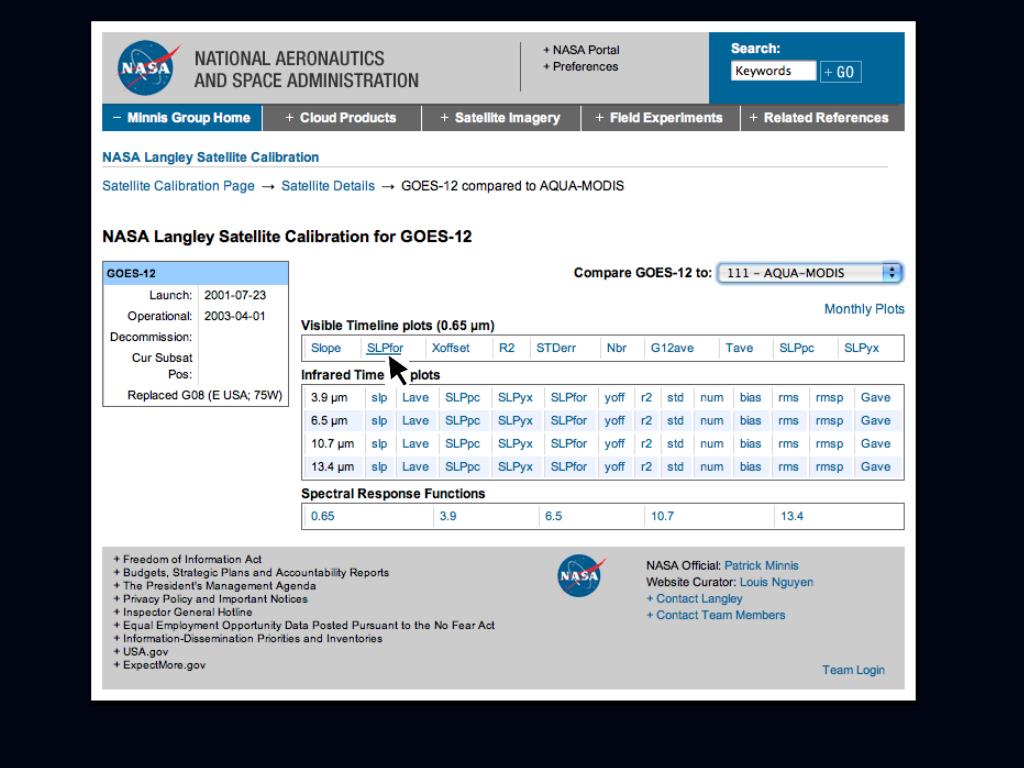Click yoff in the 6.5 µm row
This screenshot has height=768, width=1024.
615,421
